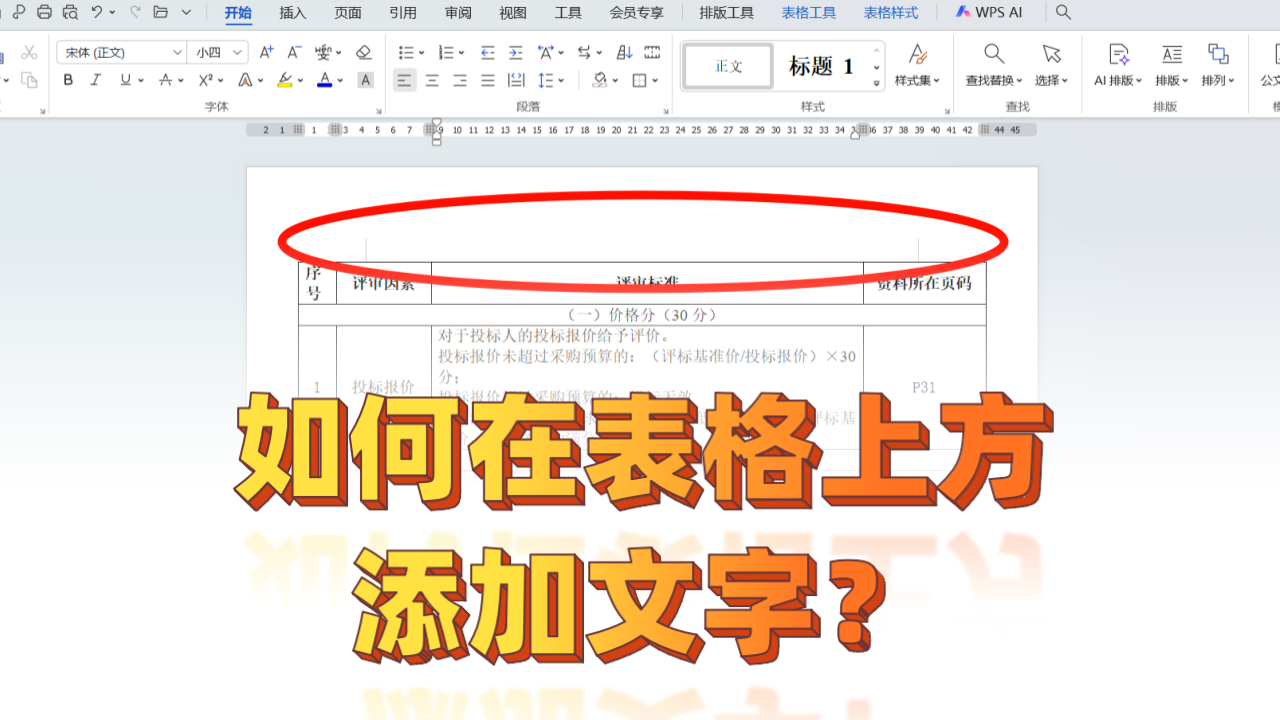Open the text effects A icon
This screenshot has height=720, width=1280.
click(245, 80)
